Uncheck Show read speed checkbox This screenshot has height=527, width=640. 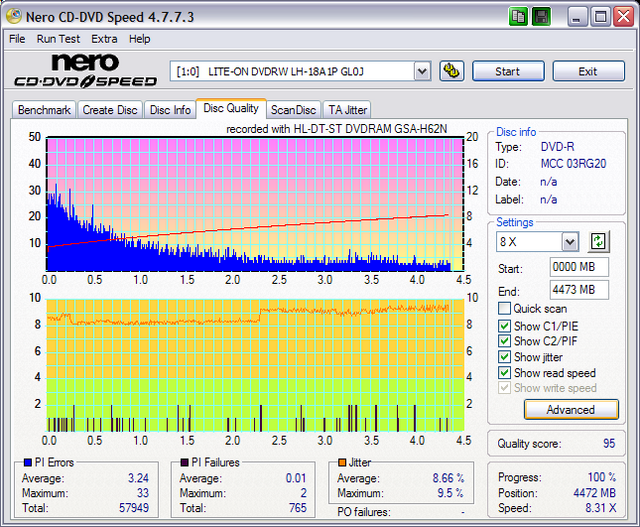coord(504,372)
